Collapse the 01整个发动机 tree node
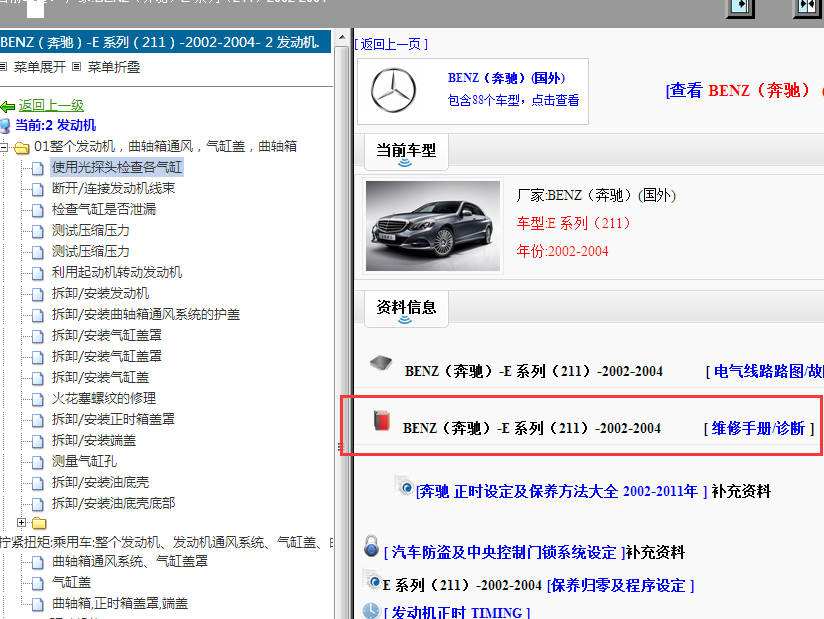The image size is (824, 619). click(4, 147)
